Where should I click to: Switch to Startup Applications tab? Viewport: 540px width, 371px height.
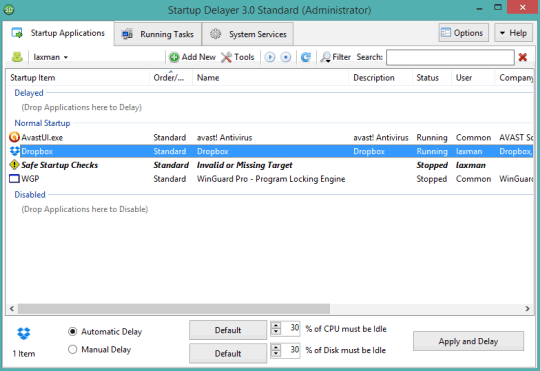58,33
